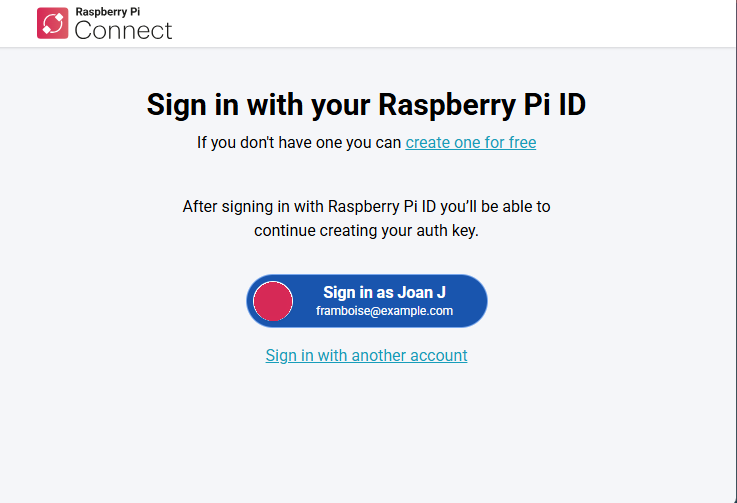Click the "Sign in with your Raspberry Pi ID" heading
The height and width of the screenshot is (503, 737).
(x=366, y=105)
